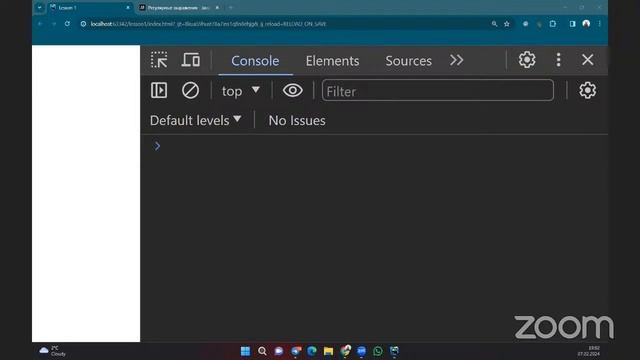
Task: Open the Chrome profile avatar
Action: pos(586,24)
